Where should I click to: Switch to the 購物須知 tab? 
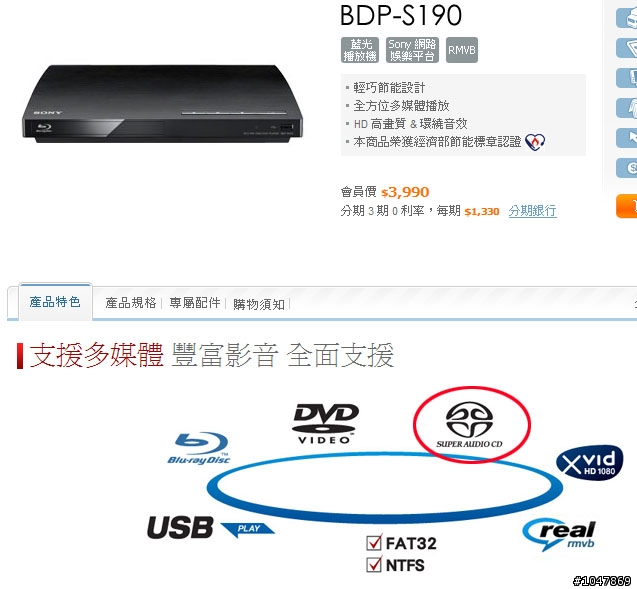pos(259,304)
